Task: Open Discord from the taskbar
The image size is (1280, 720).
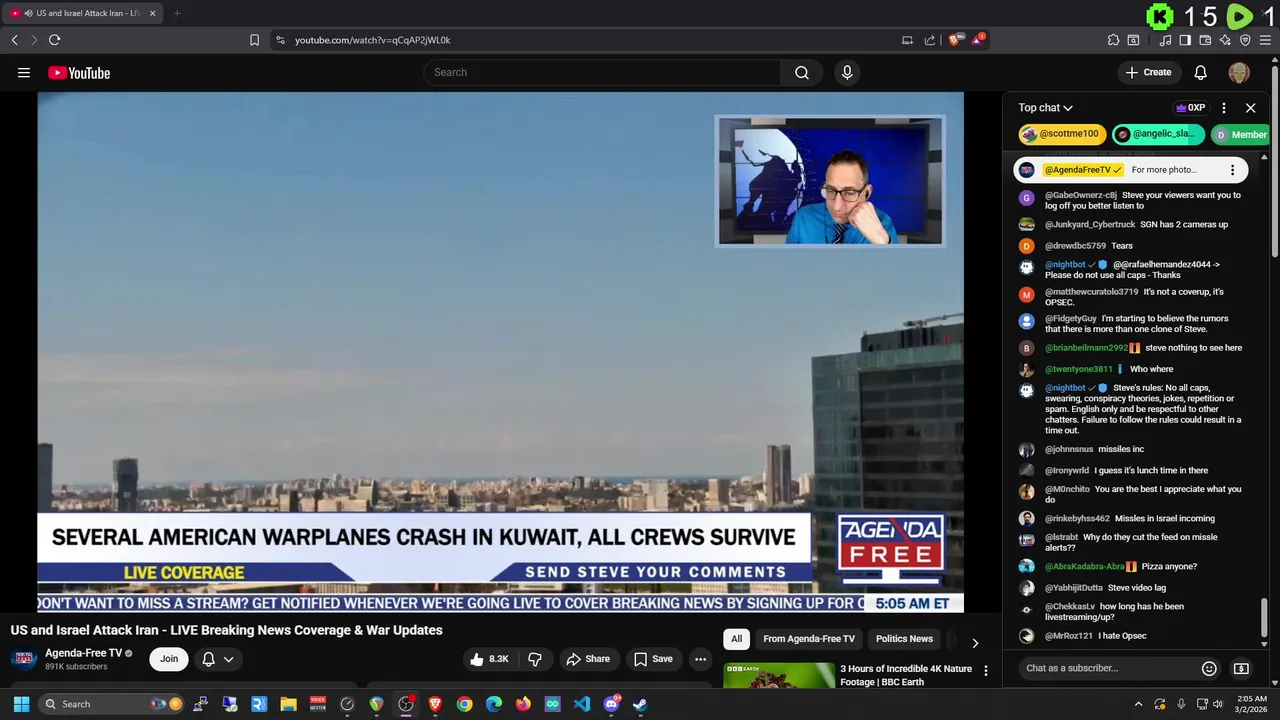Action: click(611, 704)
